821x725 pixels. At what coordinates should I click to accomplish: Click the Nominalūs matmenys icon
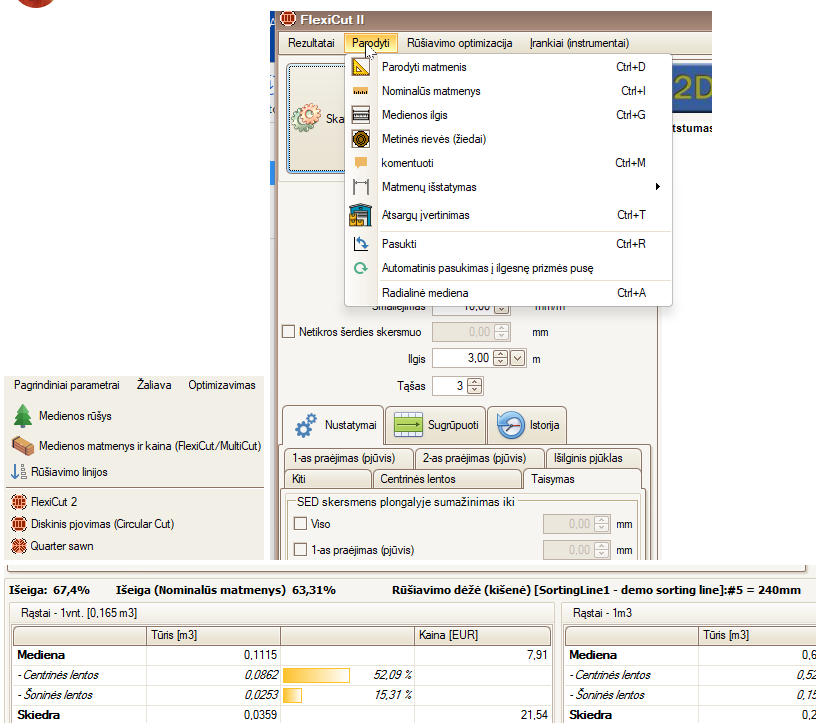coord(361,91)
